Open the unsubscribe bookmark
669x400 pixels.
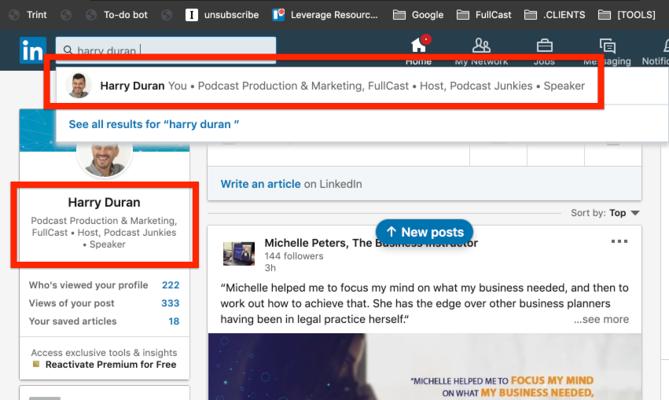pyautogui.click(x=222, y=15)
